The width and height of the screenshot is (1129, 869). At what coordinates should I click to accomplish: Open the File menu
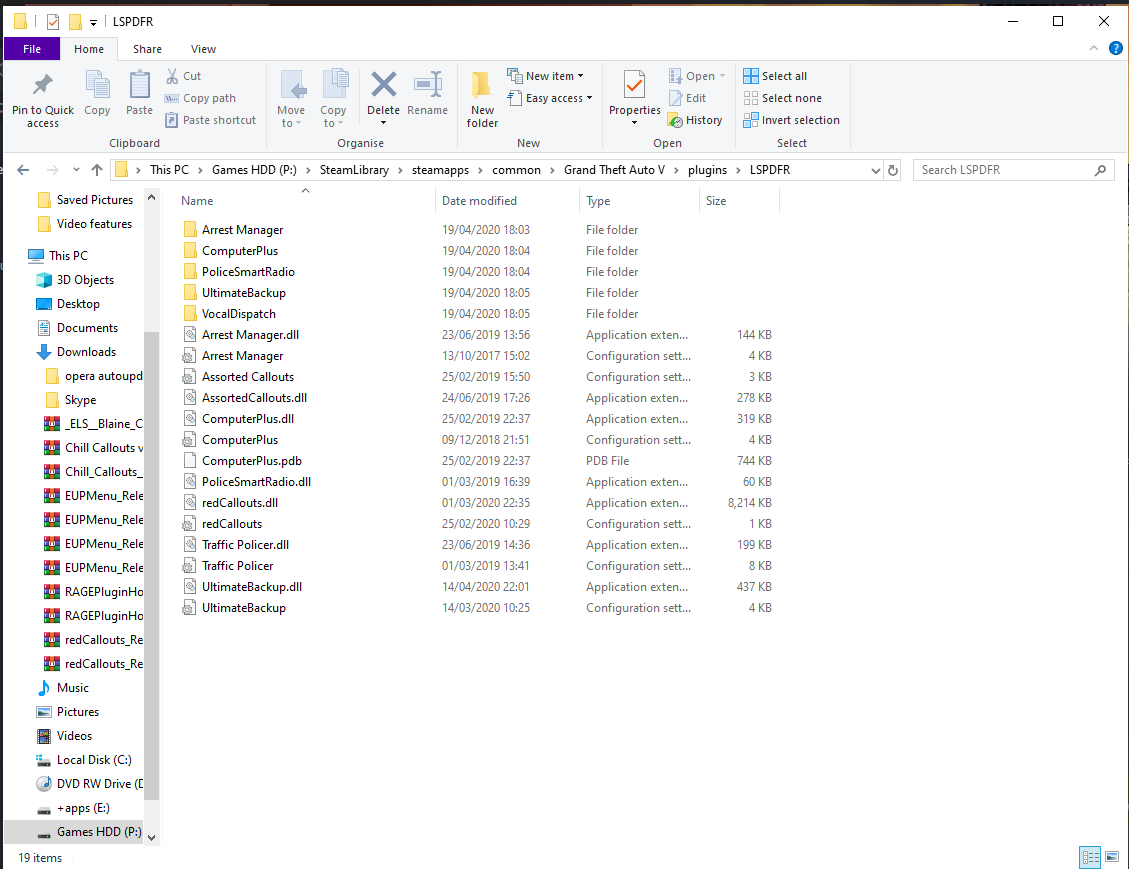tap(32, 49)
